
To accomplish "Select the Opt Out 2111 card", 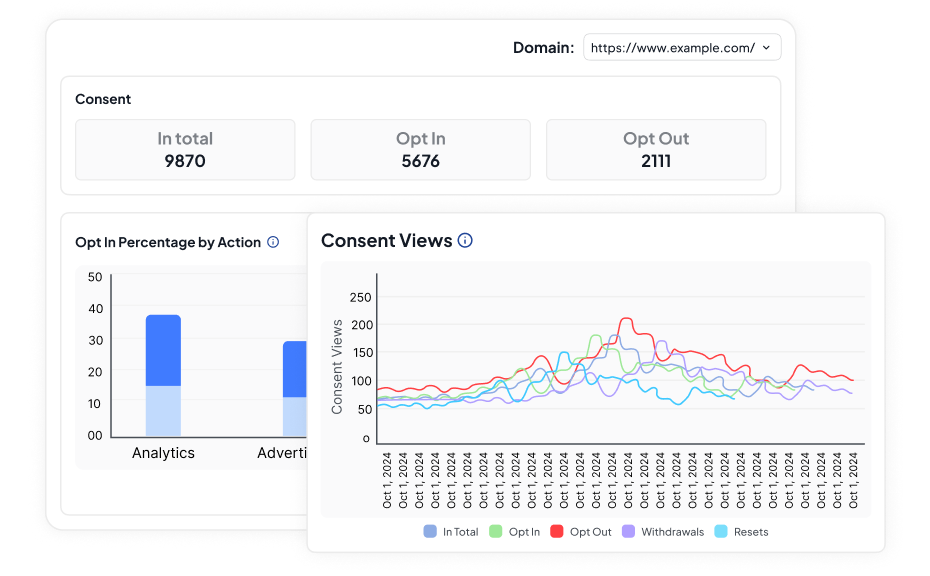I will point(656,149).
